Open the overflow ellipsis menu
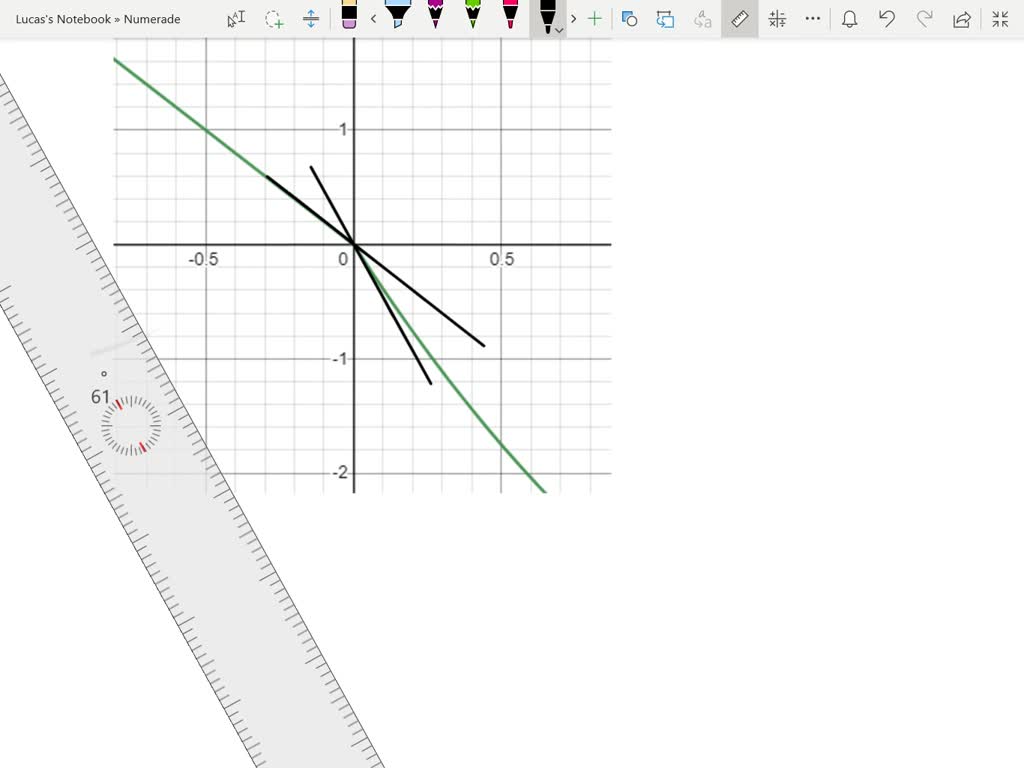Viewport: 1024px width, 768px height. coord(811,18)
